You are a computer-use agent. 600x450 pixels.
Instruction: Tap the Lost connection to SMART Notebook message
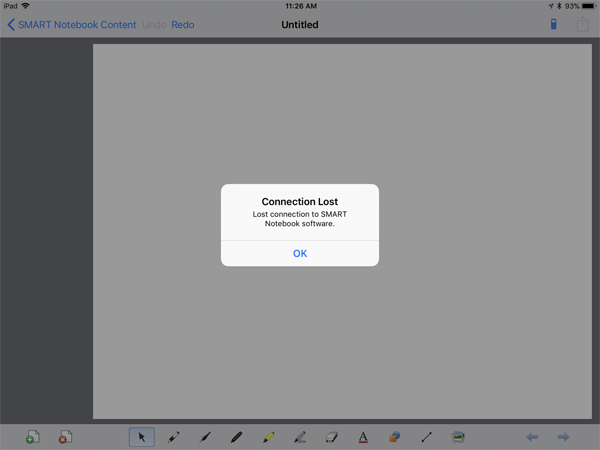coord(300,219)
